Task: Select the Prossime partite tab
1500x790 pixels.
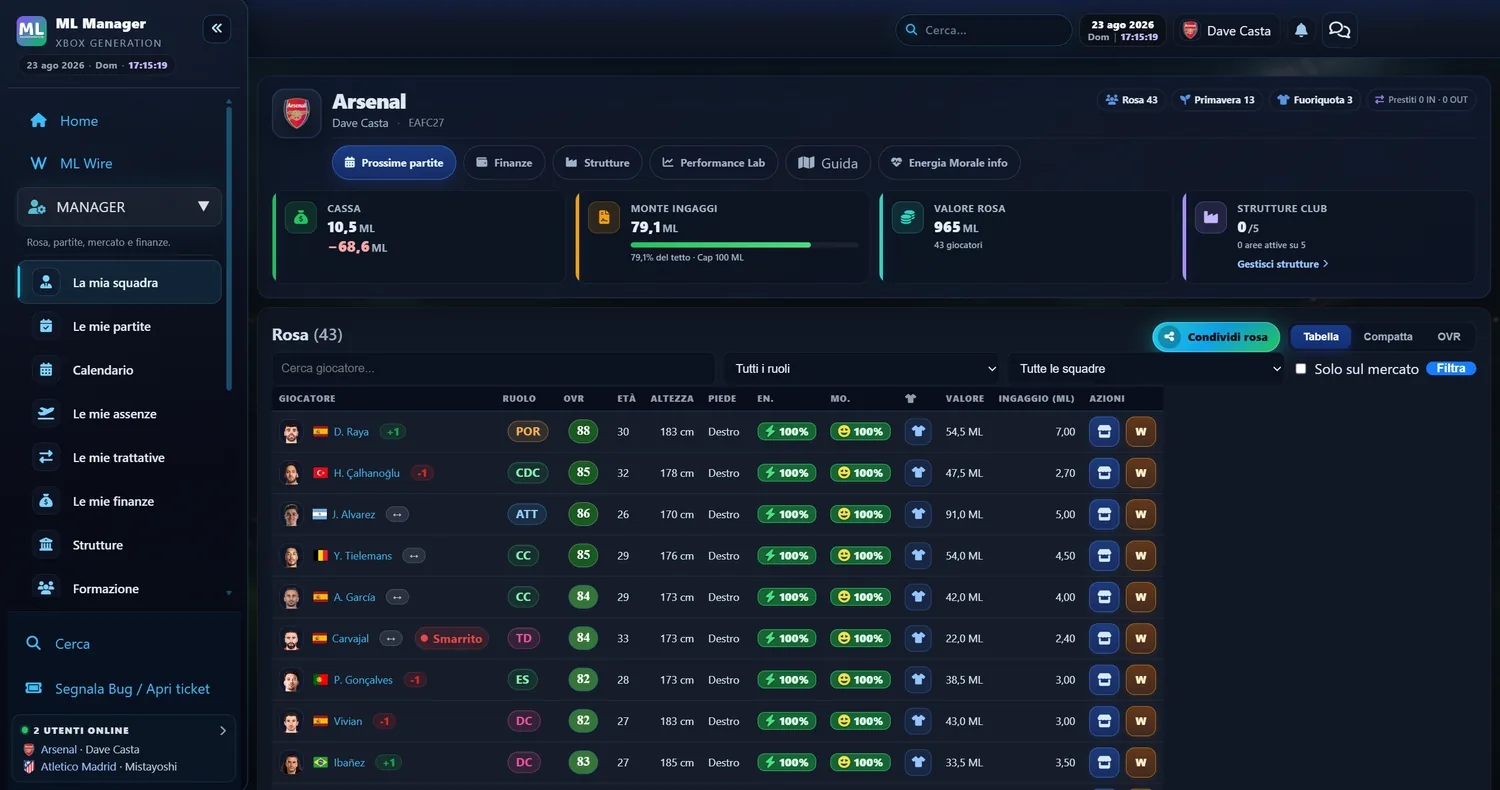Action: pos(394,163)
